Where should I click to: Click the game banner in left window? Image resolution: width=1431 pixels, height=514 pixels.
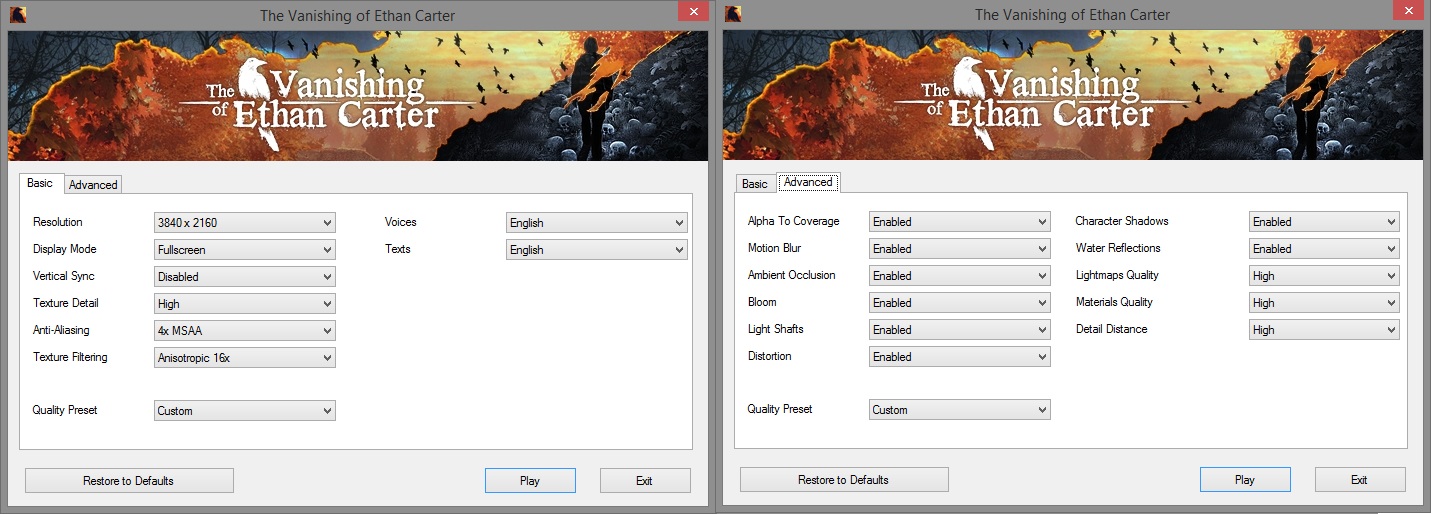358,95
